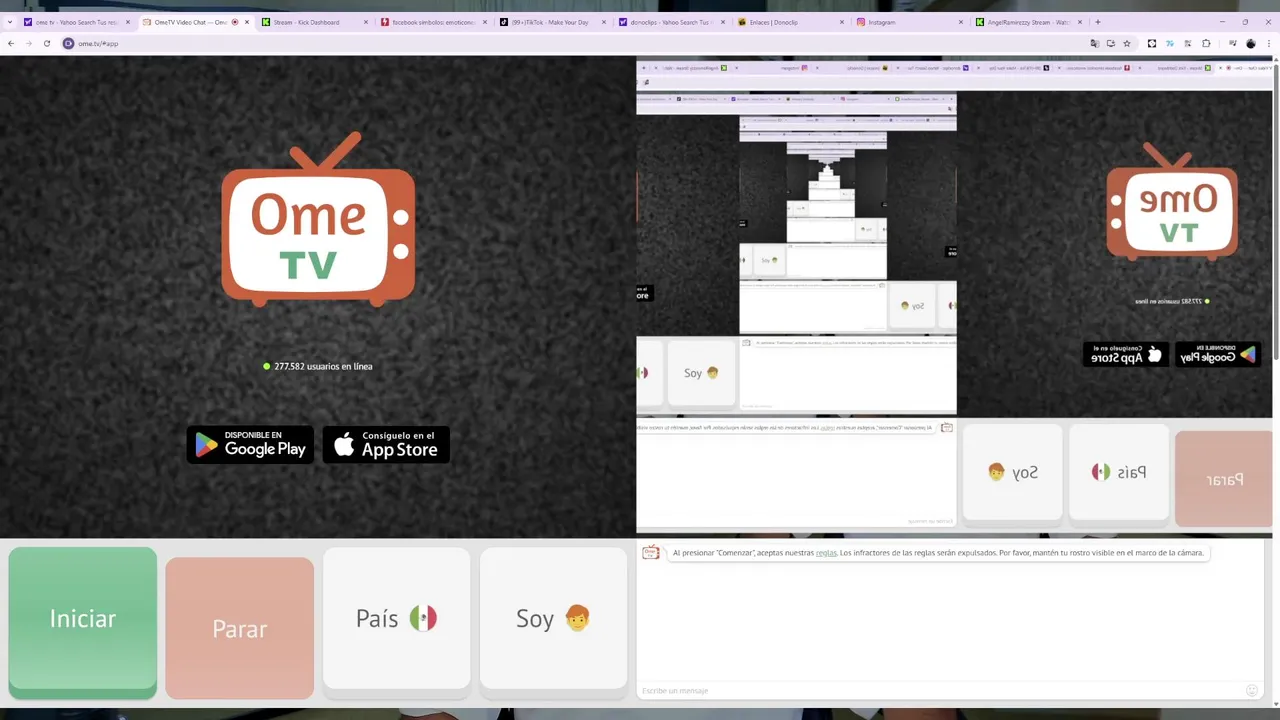Open the emoji picker in message box
The height and width of the screenshot is (720, 1280).
click(x=1251, y=691)
